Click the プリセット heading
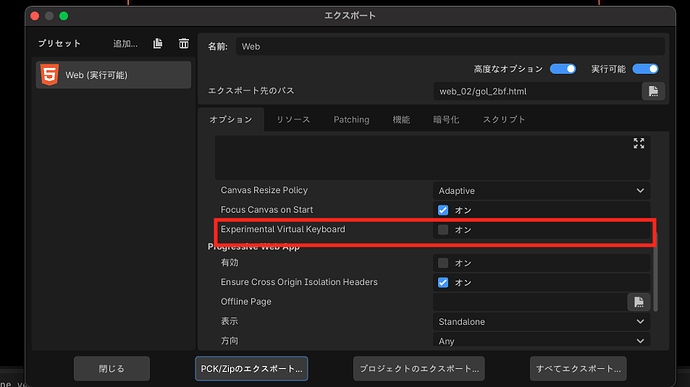The width and height of the screenshot is (690, 387). pyautogui.click(x=59, y=44)
